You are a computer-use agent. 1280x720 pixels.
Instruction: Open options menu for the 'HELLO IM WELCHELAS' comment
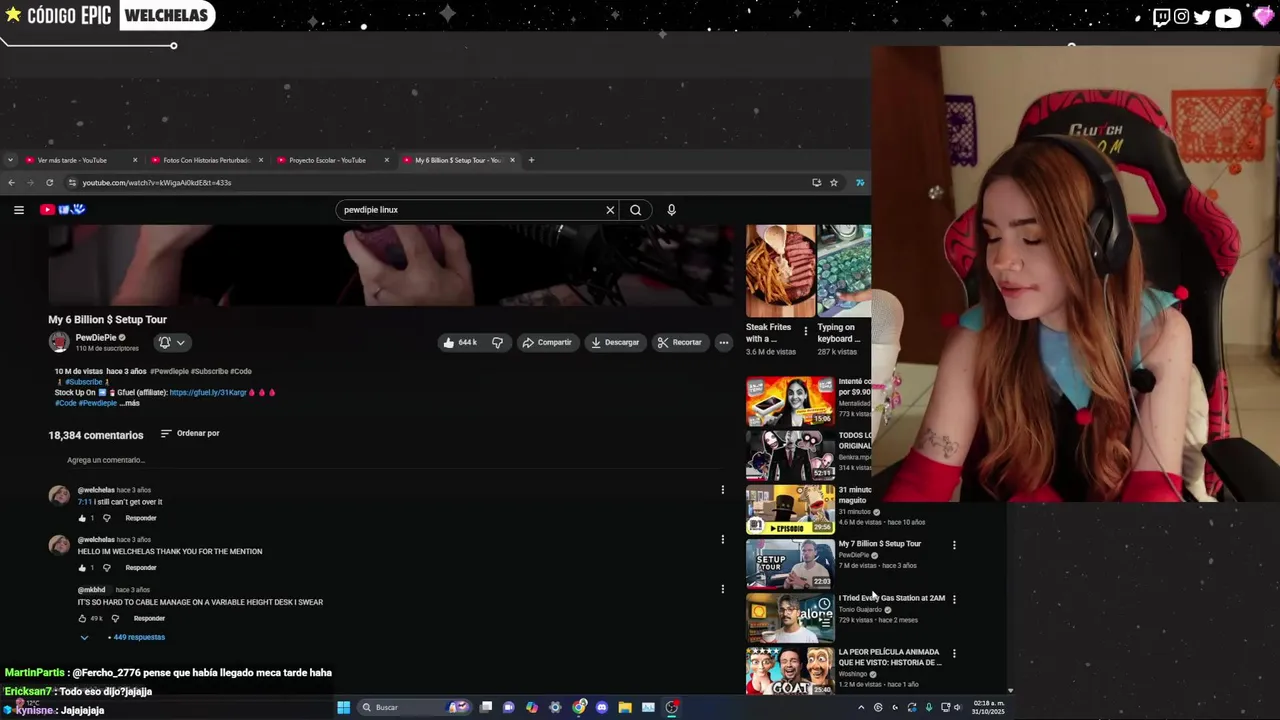[x=722, y=540]
